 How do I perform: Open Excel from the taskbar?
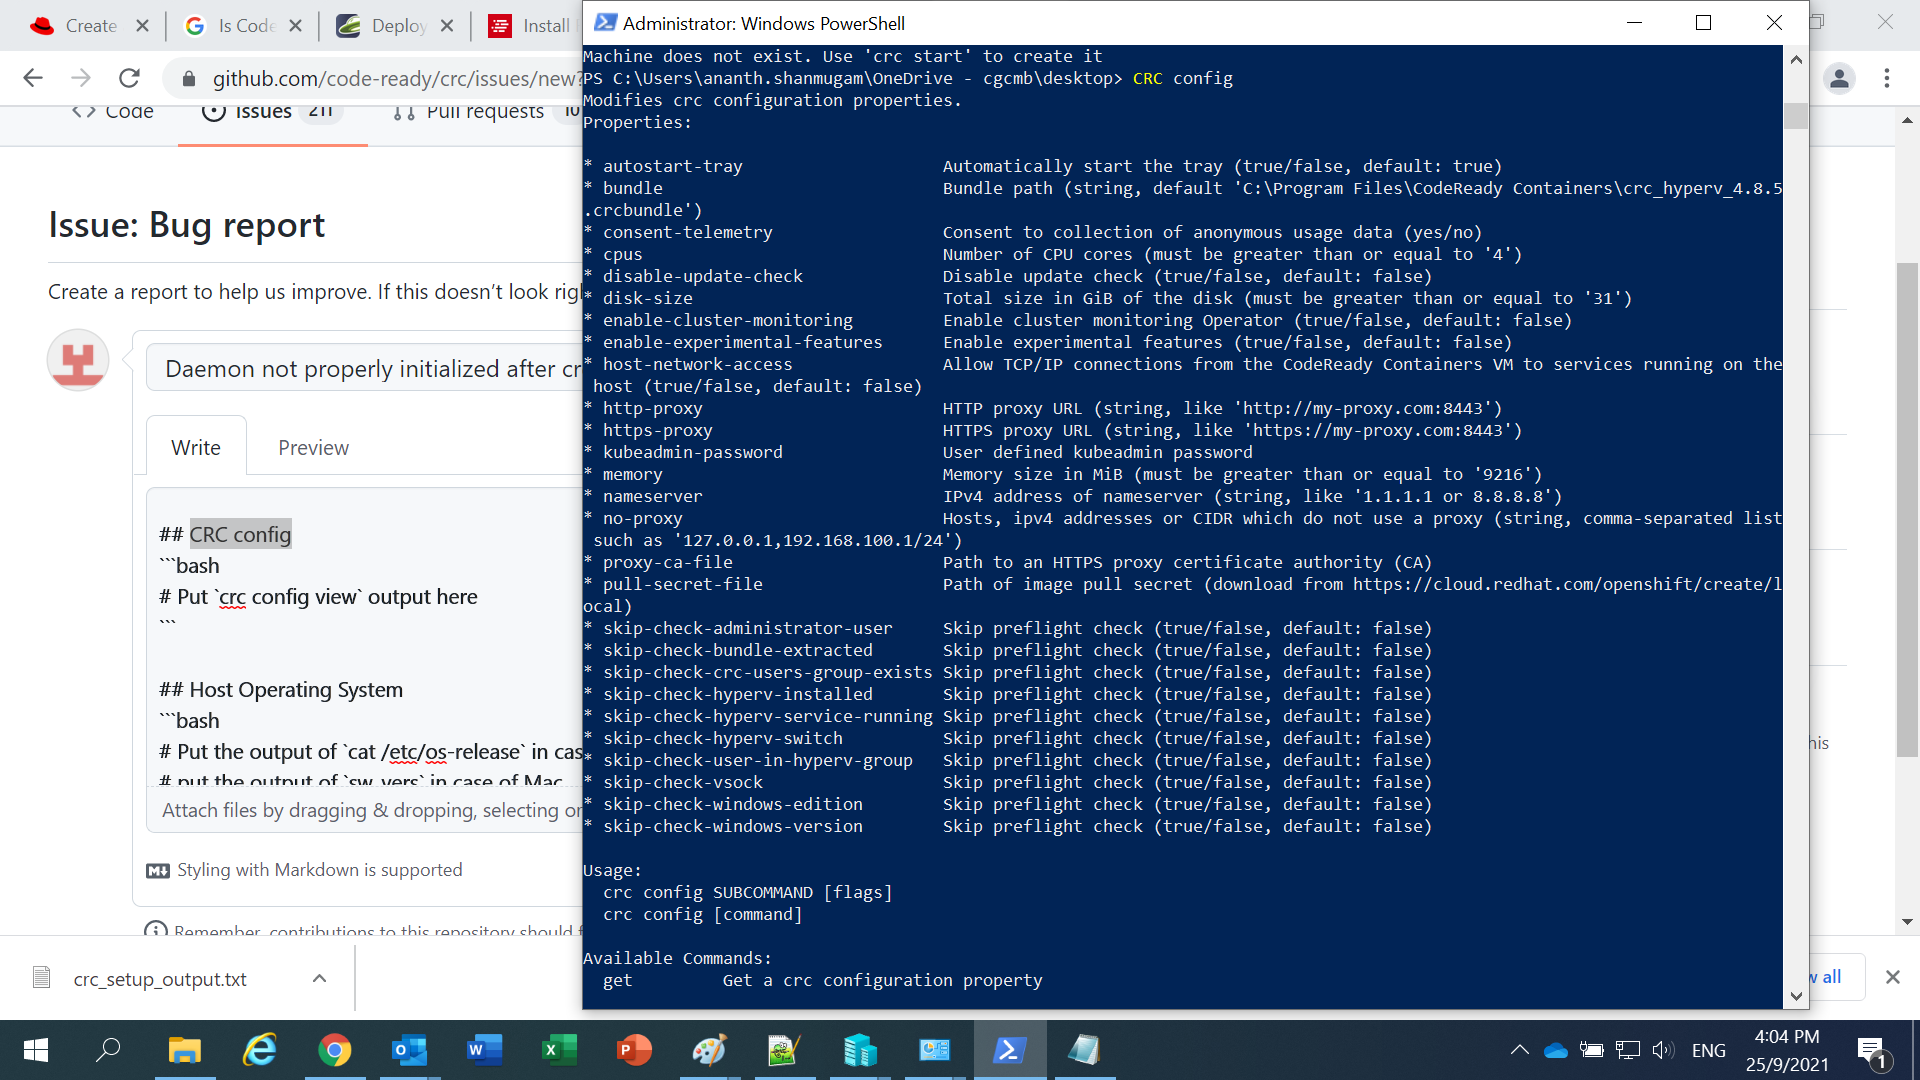click(x=559, y=1050)
